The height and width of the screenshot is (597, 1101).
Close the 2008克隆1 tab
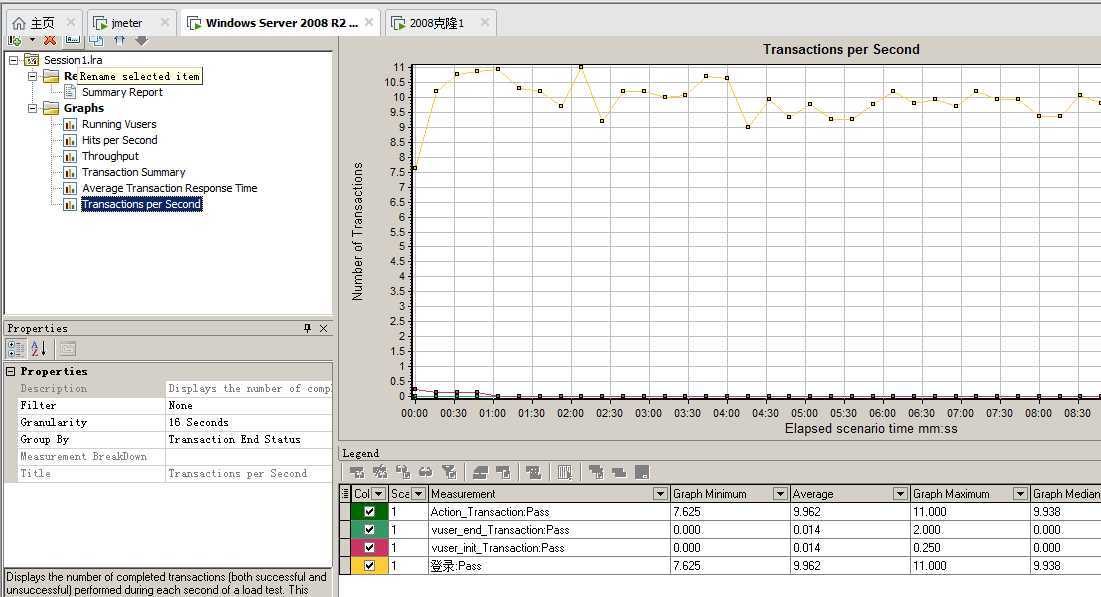pyautogui.click(x=484, y=22)
